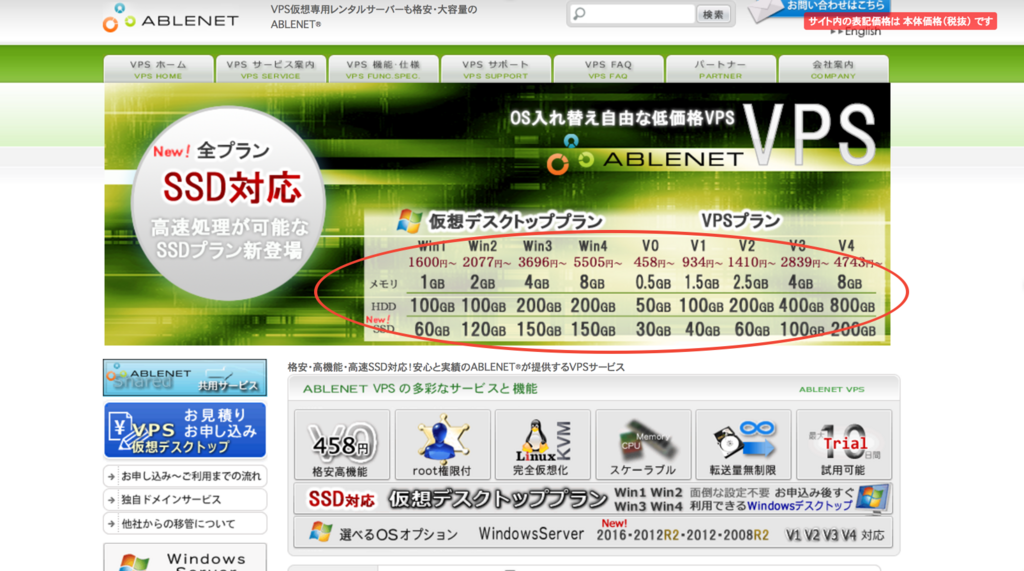Click arrow icon beside 独自ドメインサービス
This screenshot has width=1024, height=571.
click(x=112, y=500)
